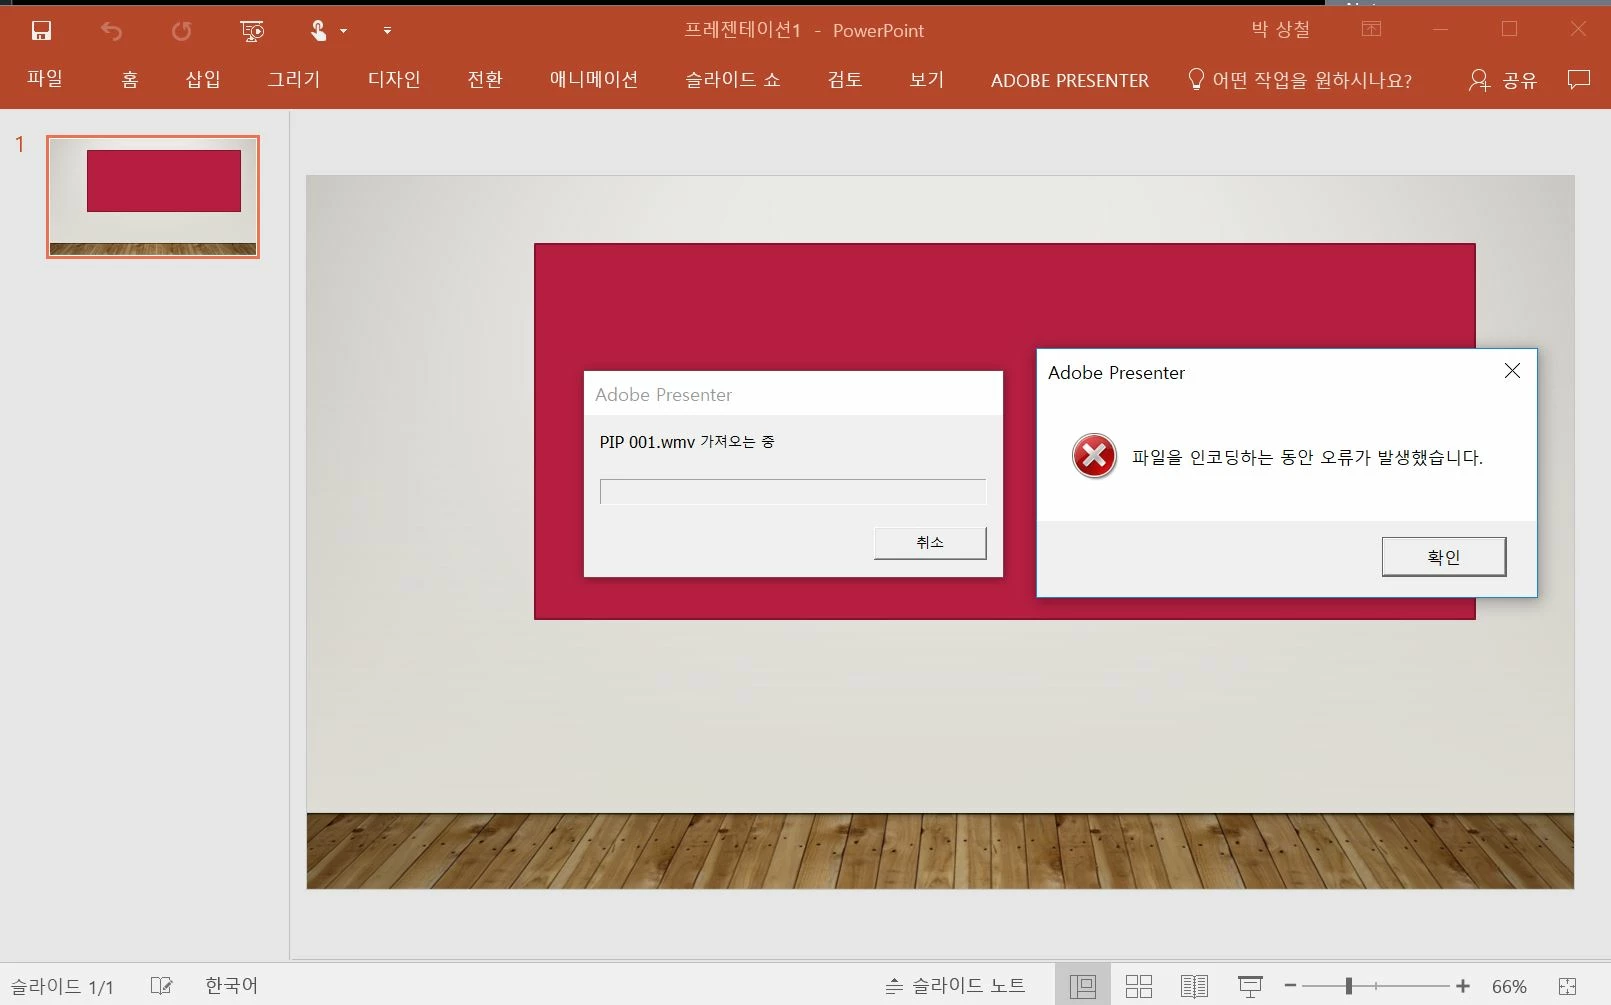Click 한국어 language in status bar
The height and width of the screenshot is (1005, 1611).
[x=232, y=986]
